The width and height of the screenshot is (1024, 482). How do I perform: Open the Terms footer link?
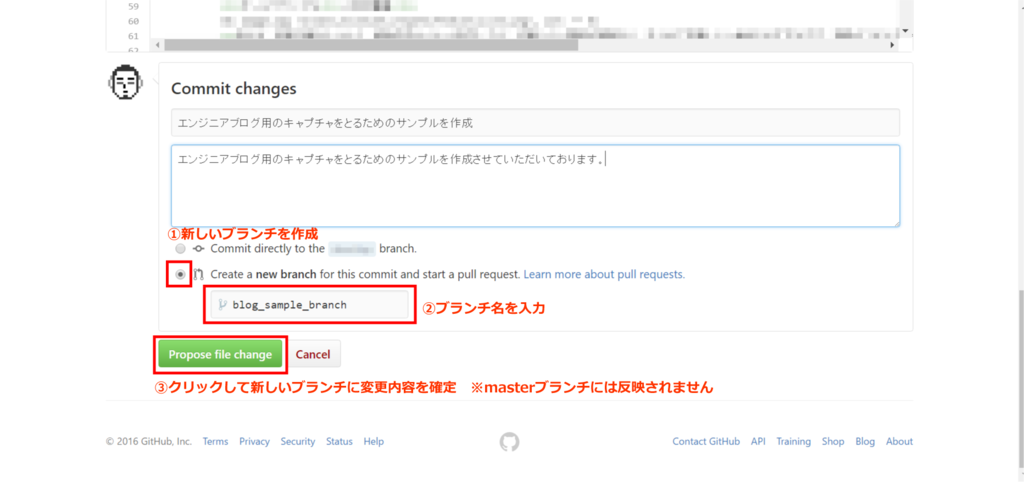pos(216,442)
